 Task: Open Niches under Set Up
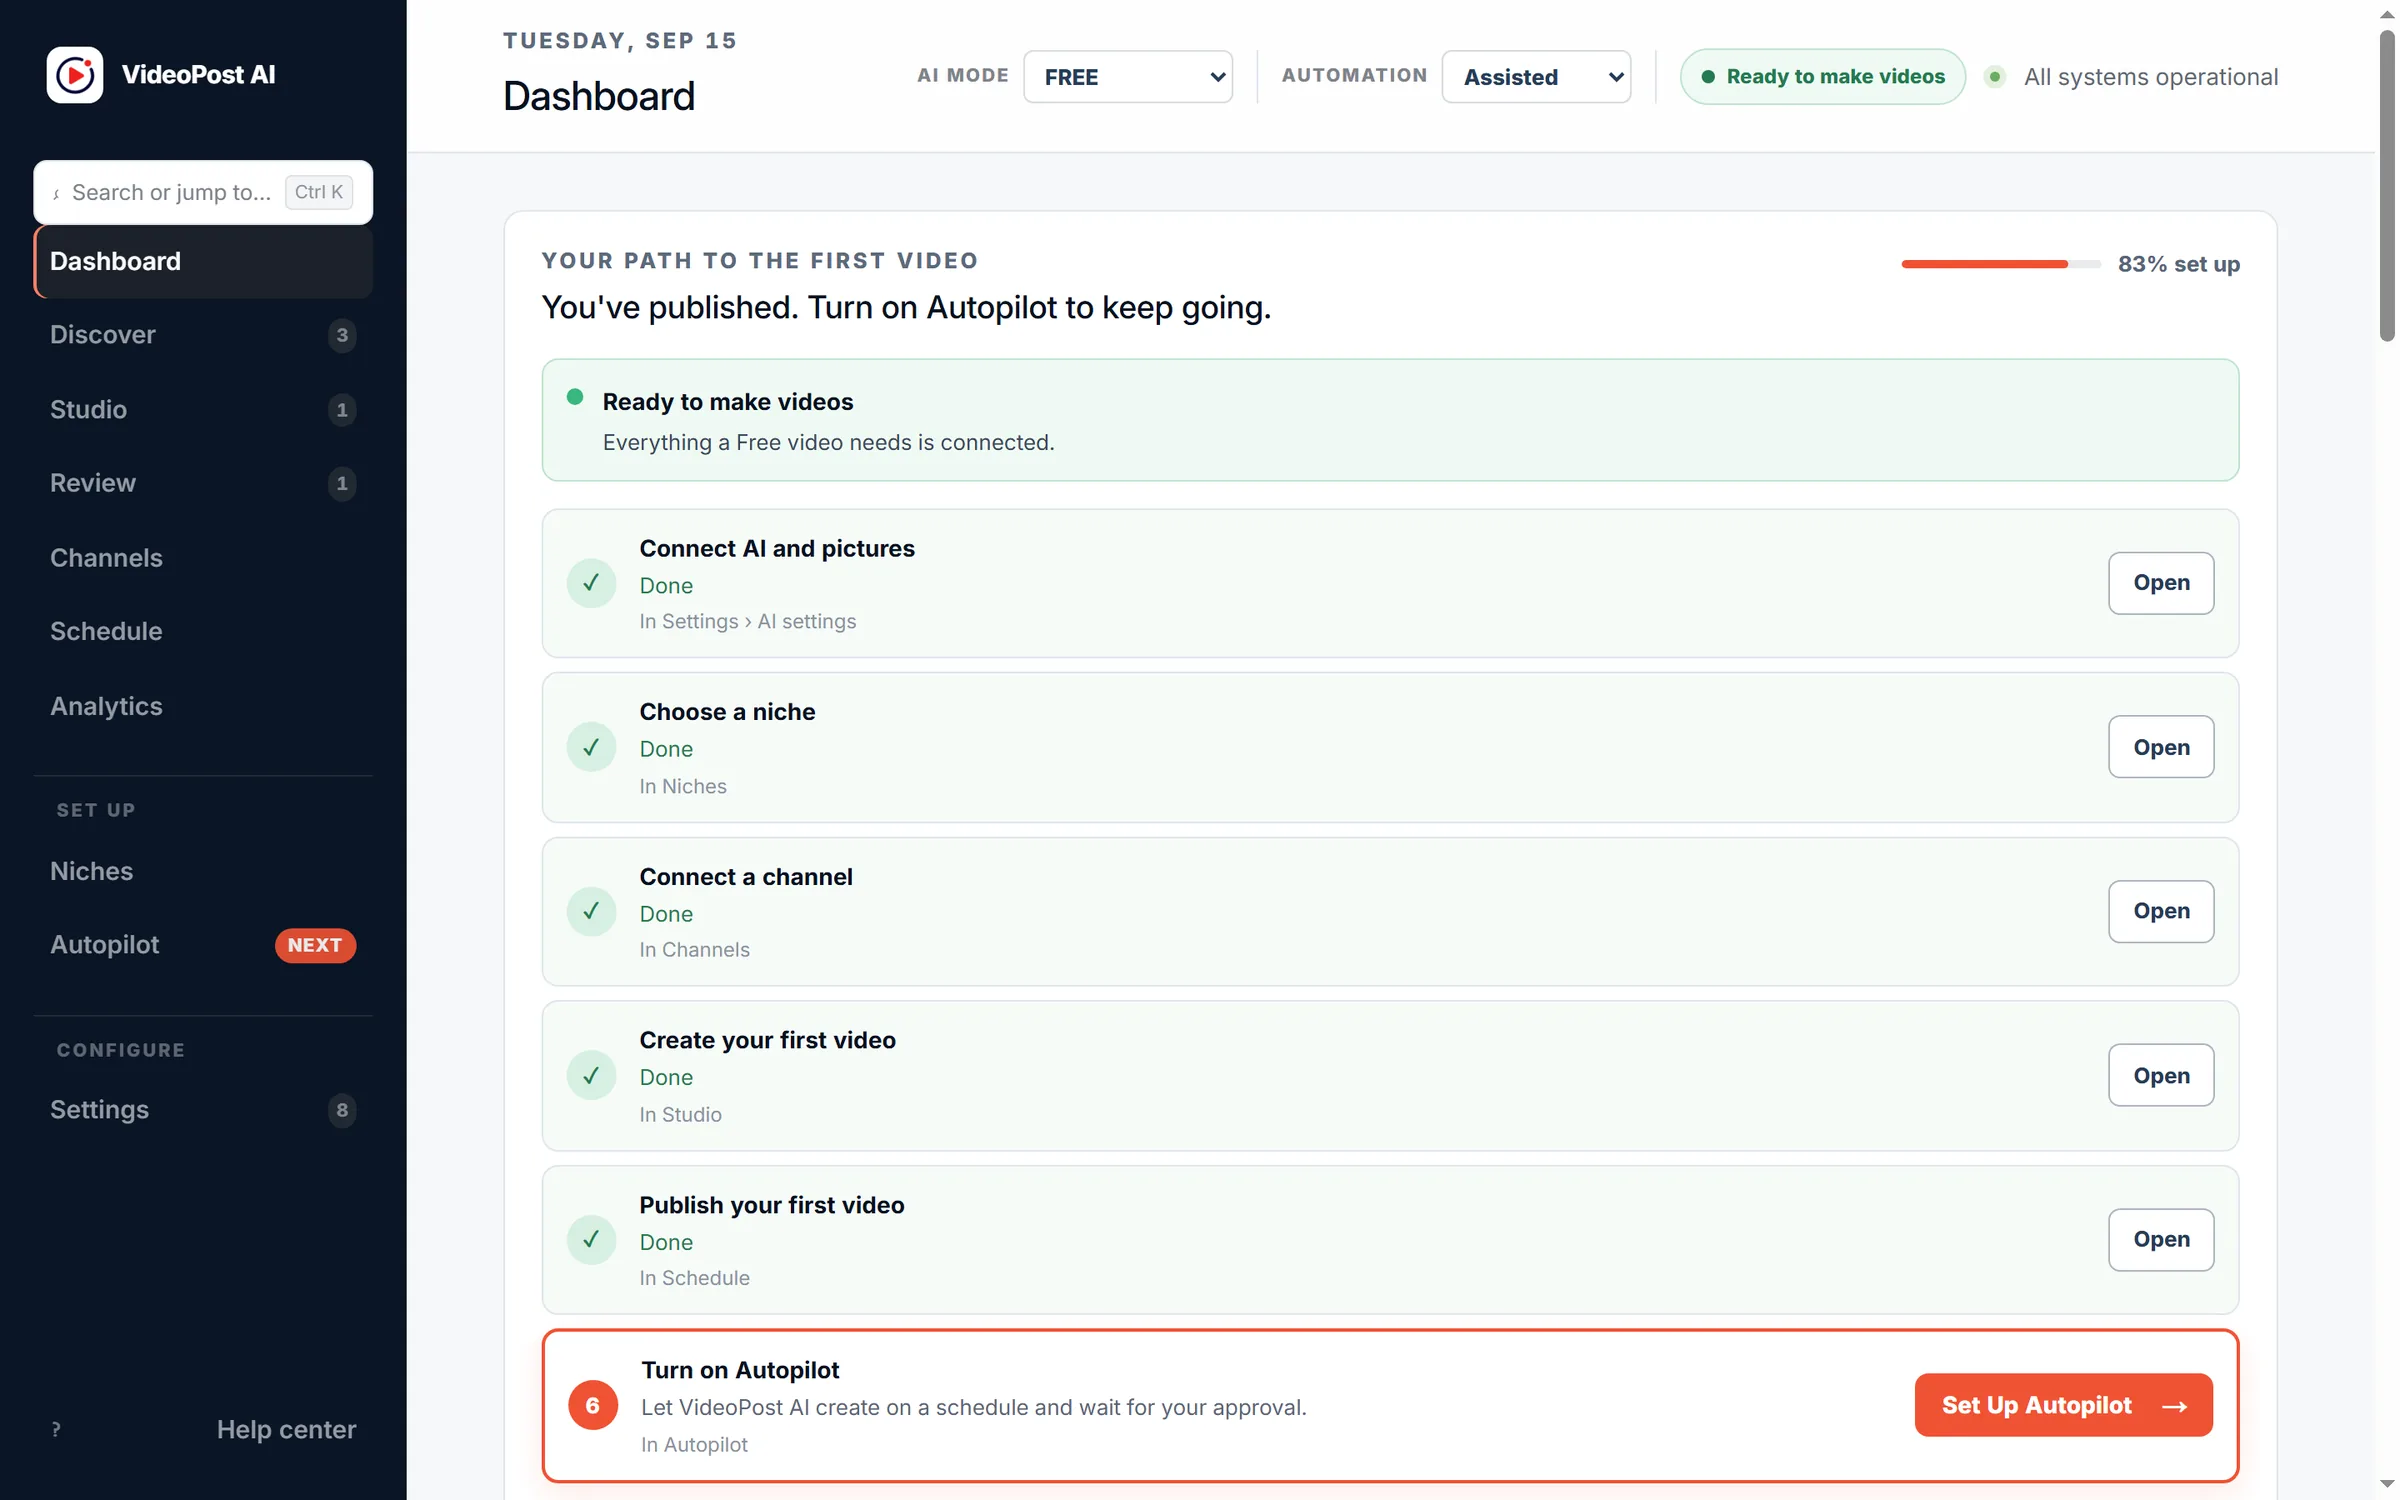click(x=203, y=871)
